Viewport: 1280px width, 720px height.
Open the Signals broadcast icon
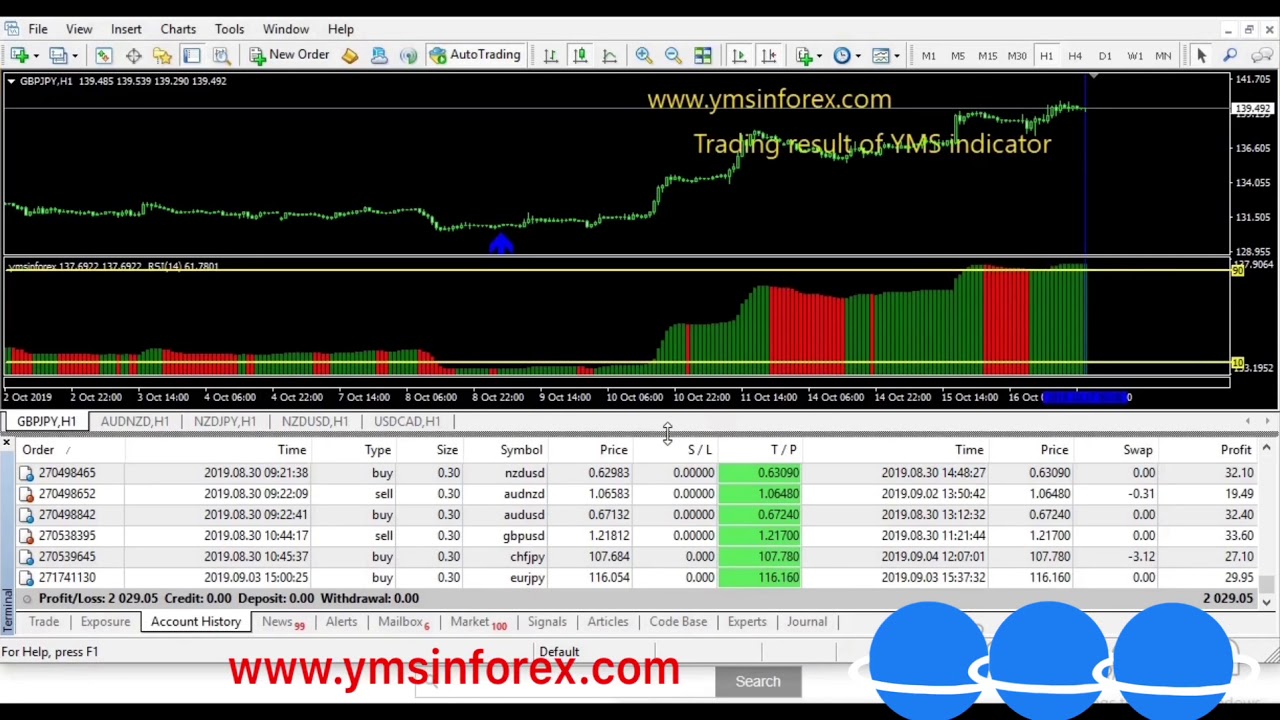[408, 55]
